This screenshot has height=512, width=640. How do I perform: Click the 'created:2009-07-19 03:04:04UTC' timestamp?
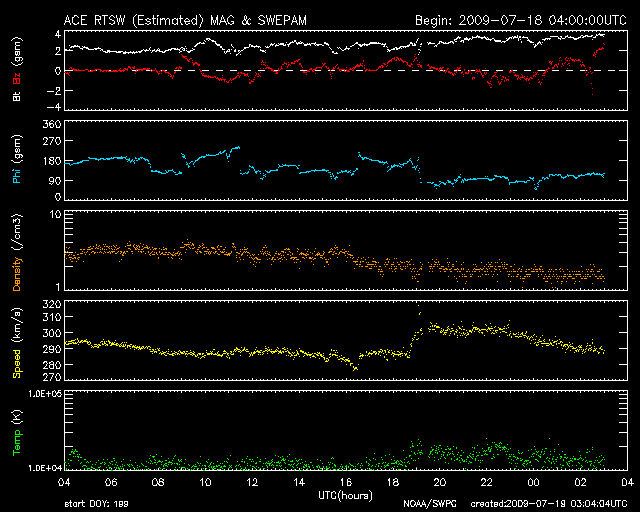tap(549, 504)
